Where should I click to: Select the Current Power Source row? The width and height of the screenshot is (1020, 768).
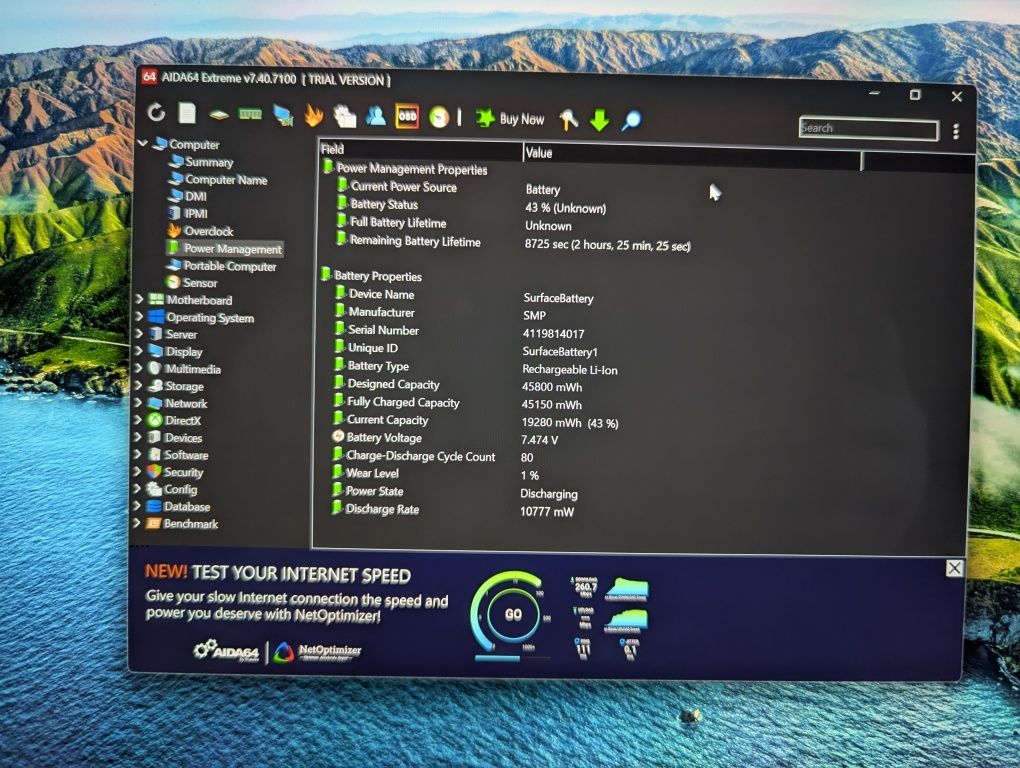pyautogui.click(x=449, y=188)
